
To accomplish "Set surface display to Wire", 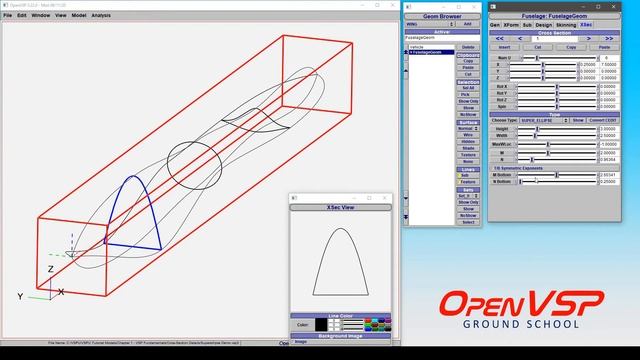I will coord(468,135).
